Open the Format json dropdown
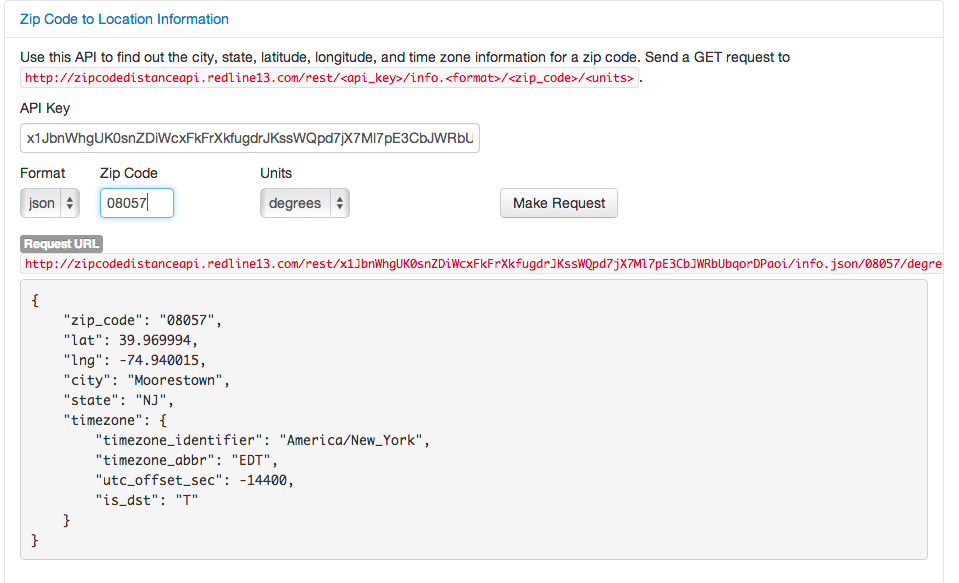Viewport: 959px width, 583px height. click(x=50, y=203)
